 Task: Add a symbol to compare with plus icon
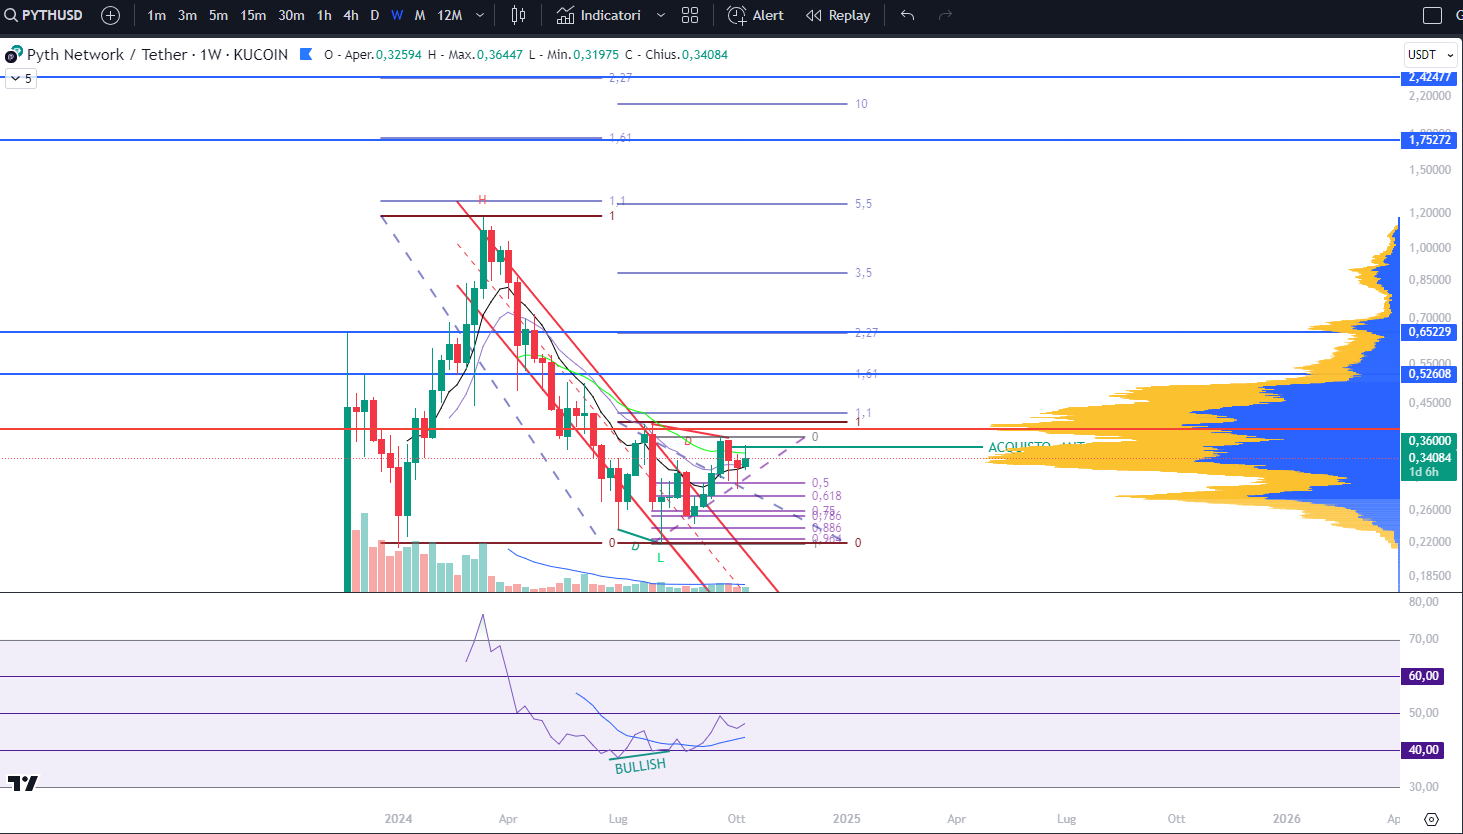pos(110,15)
